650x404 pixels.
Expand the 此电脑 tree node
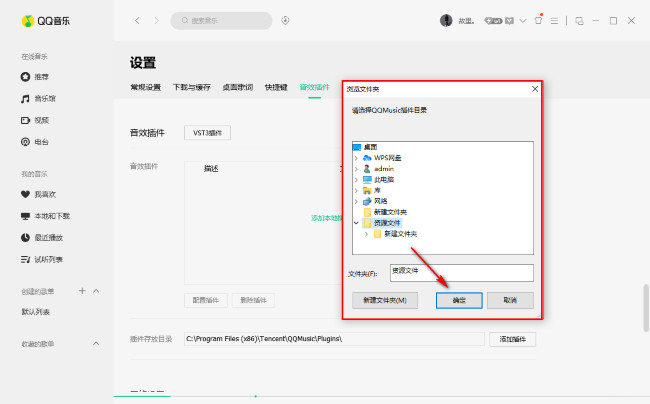tap(357, 179)
